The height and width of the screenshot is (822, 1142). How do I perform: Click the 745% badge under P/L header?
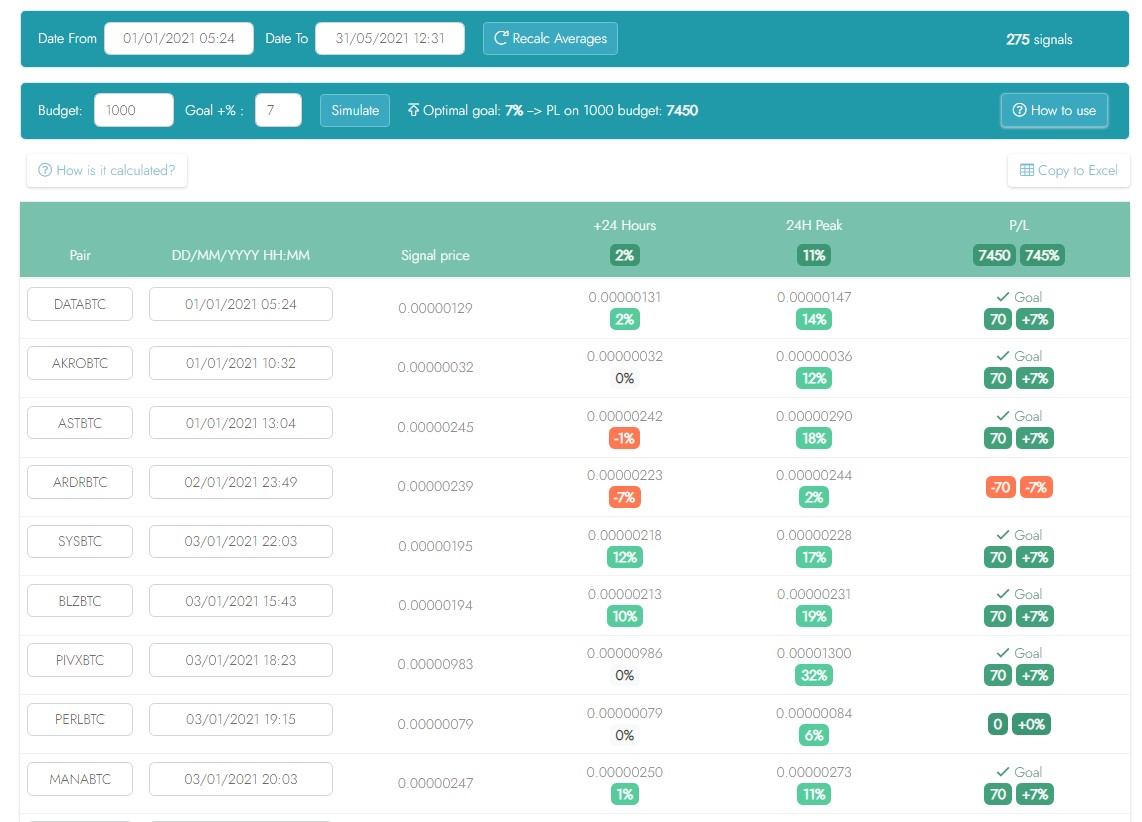point(1042,256)
